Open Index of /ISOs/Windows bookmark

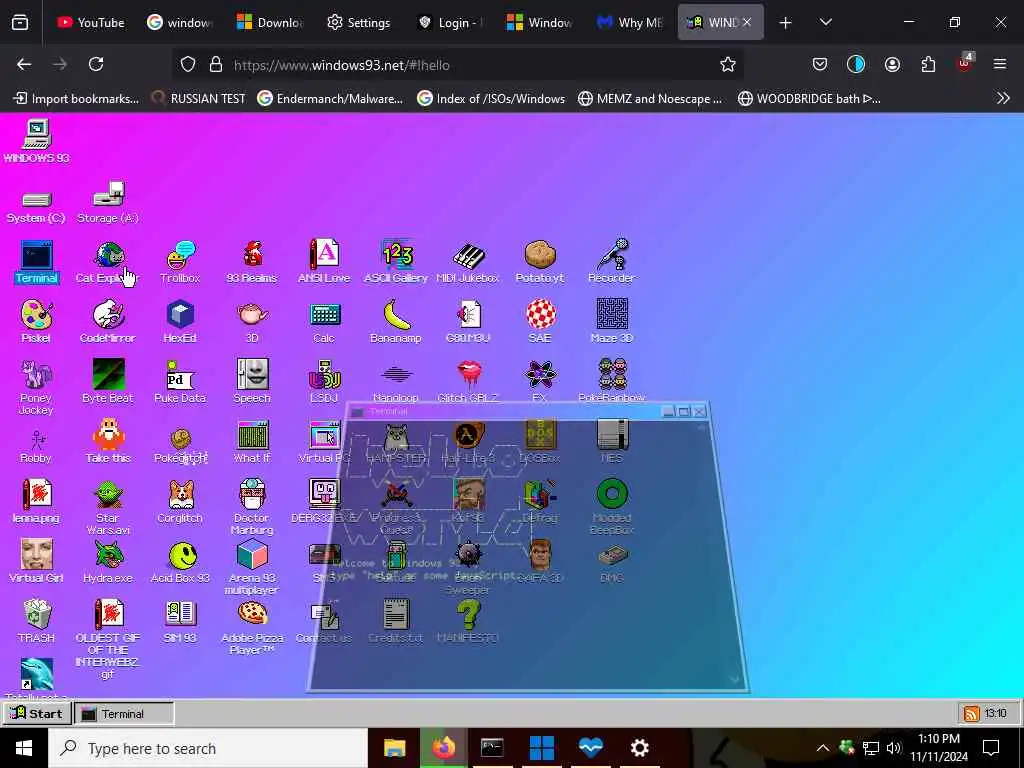pyautogui.click(x=490, y=99)
